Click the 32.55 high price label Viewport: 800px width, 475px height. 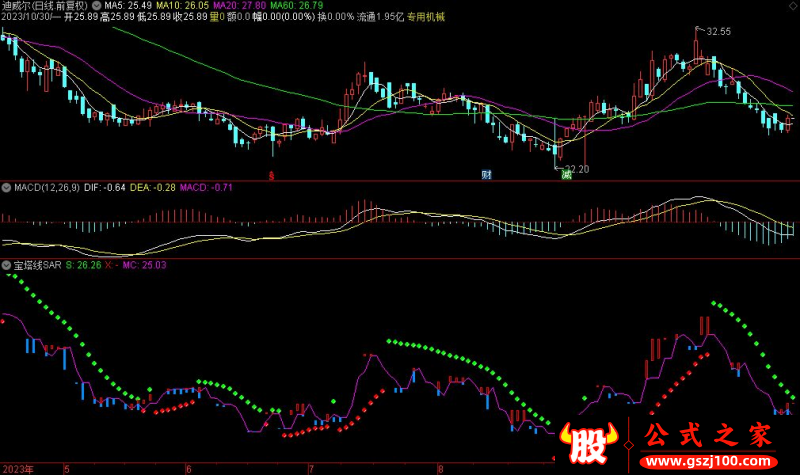click(718, 32)
